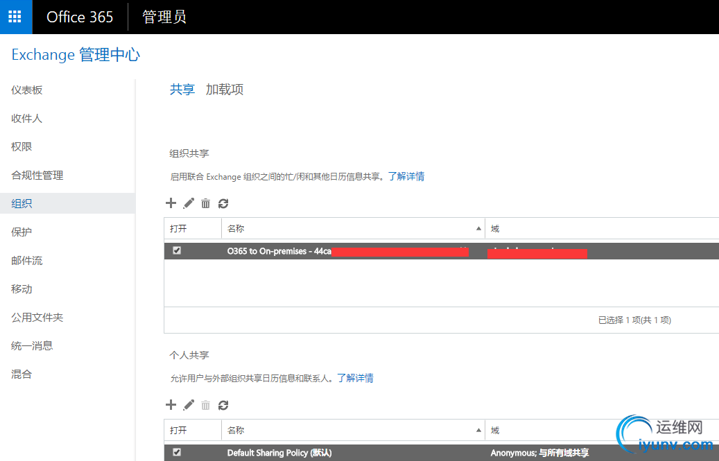Open 仪表板 in the sidebar
The height and width of the screenshot is (461, 719).
27,90
